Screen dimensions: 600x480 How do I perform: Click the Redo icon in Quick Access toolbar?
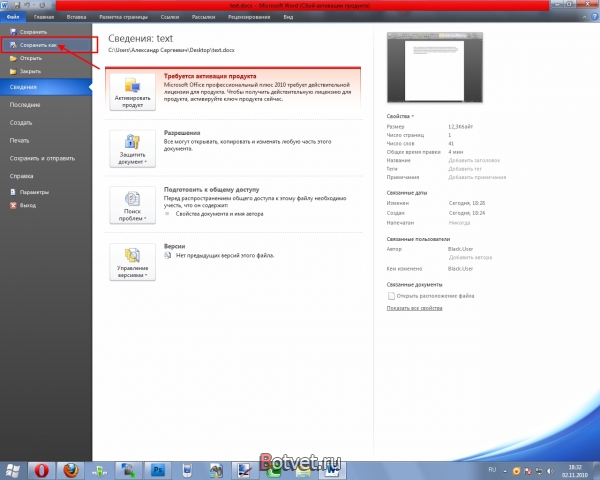coord(42,5)
